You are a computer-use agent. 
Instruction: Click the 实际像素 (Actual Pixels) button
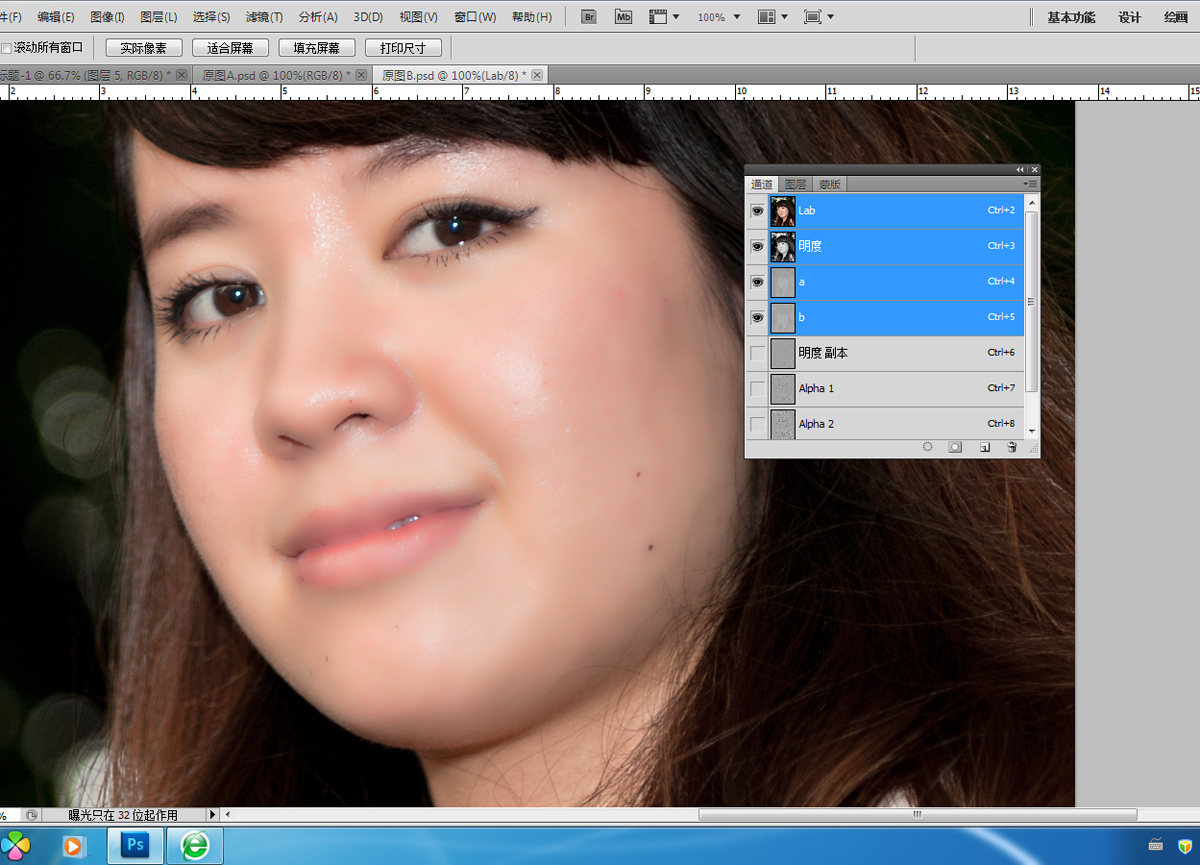[x=144, y=48]
